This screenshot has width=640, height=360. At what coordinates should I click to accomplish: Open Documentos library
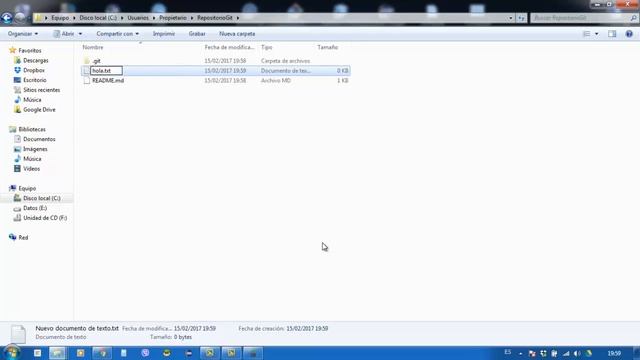click(x=39, y=139)
